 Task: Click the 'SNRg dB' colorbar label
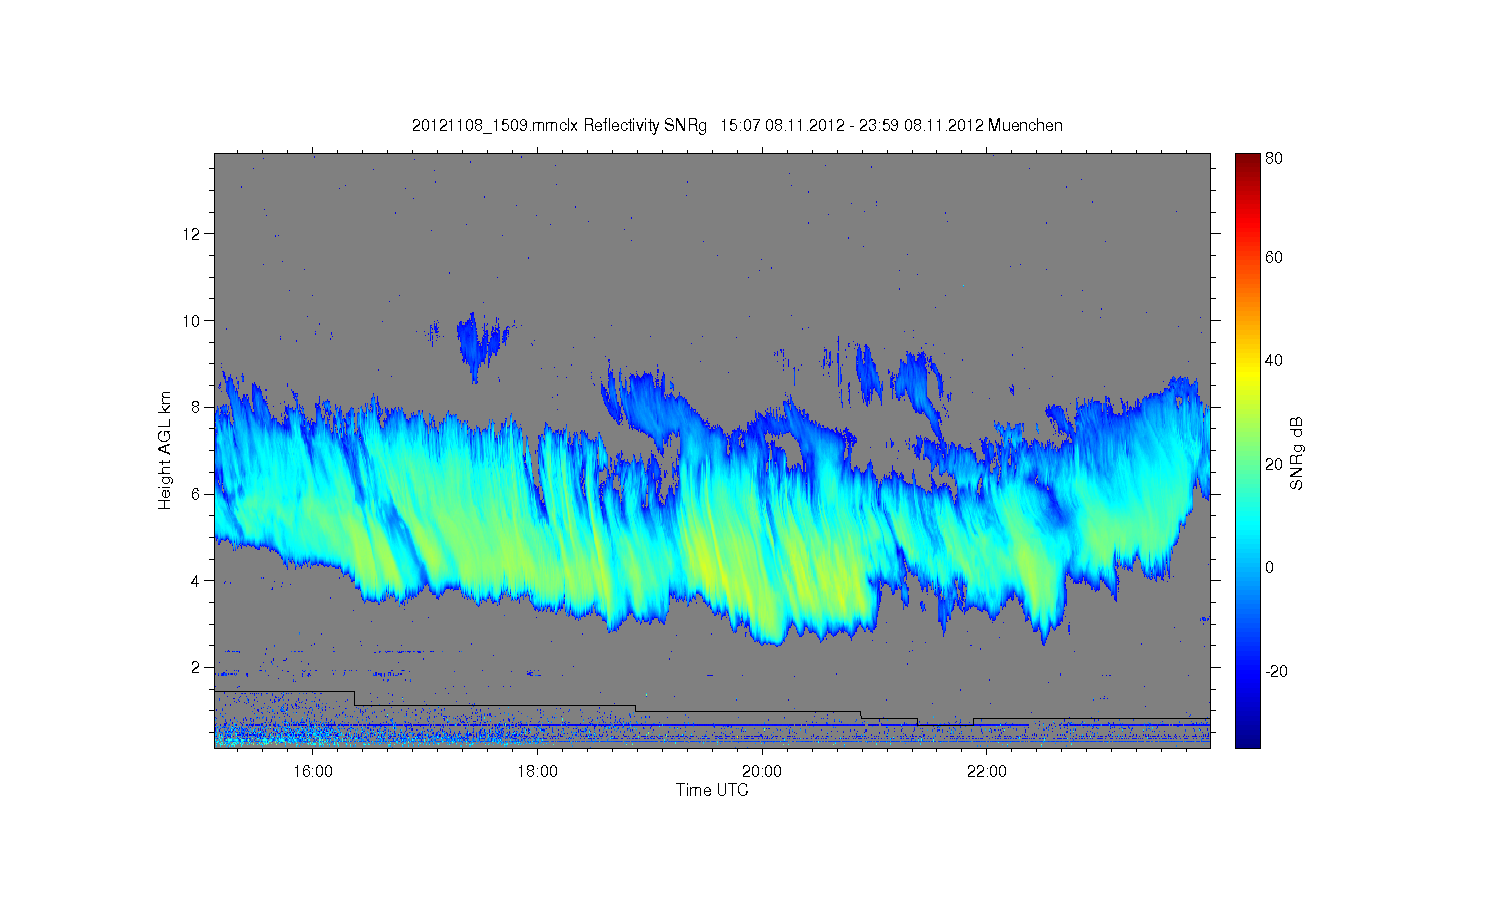1297,453
